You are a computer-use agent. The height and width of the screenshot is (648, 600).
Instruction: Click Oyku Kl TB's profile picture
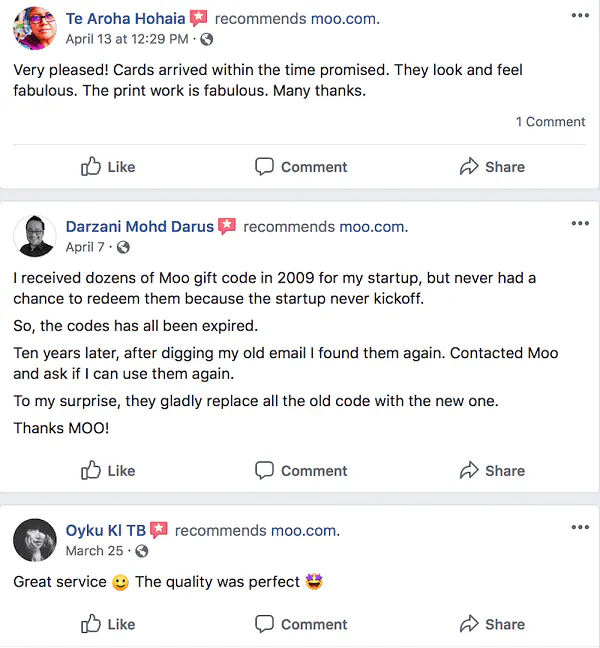35,540
